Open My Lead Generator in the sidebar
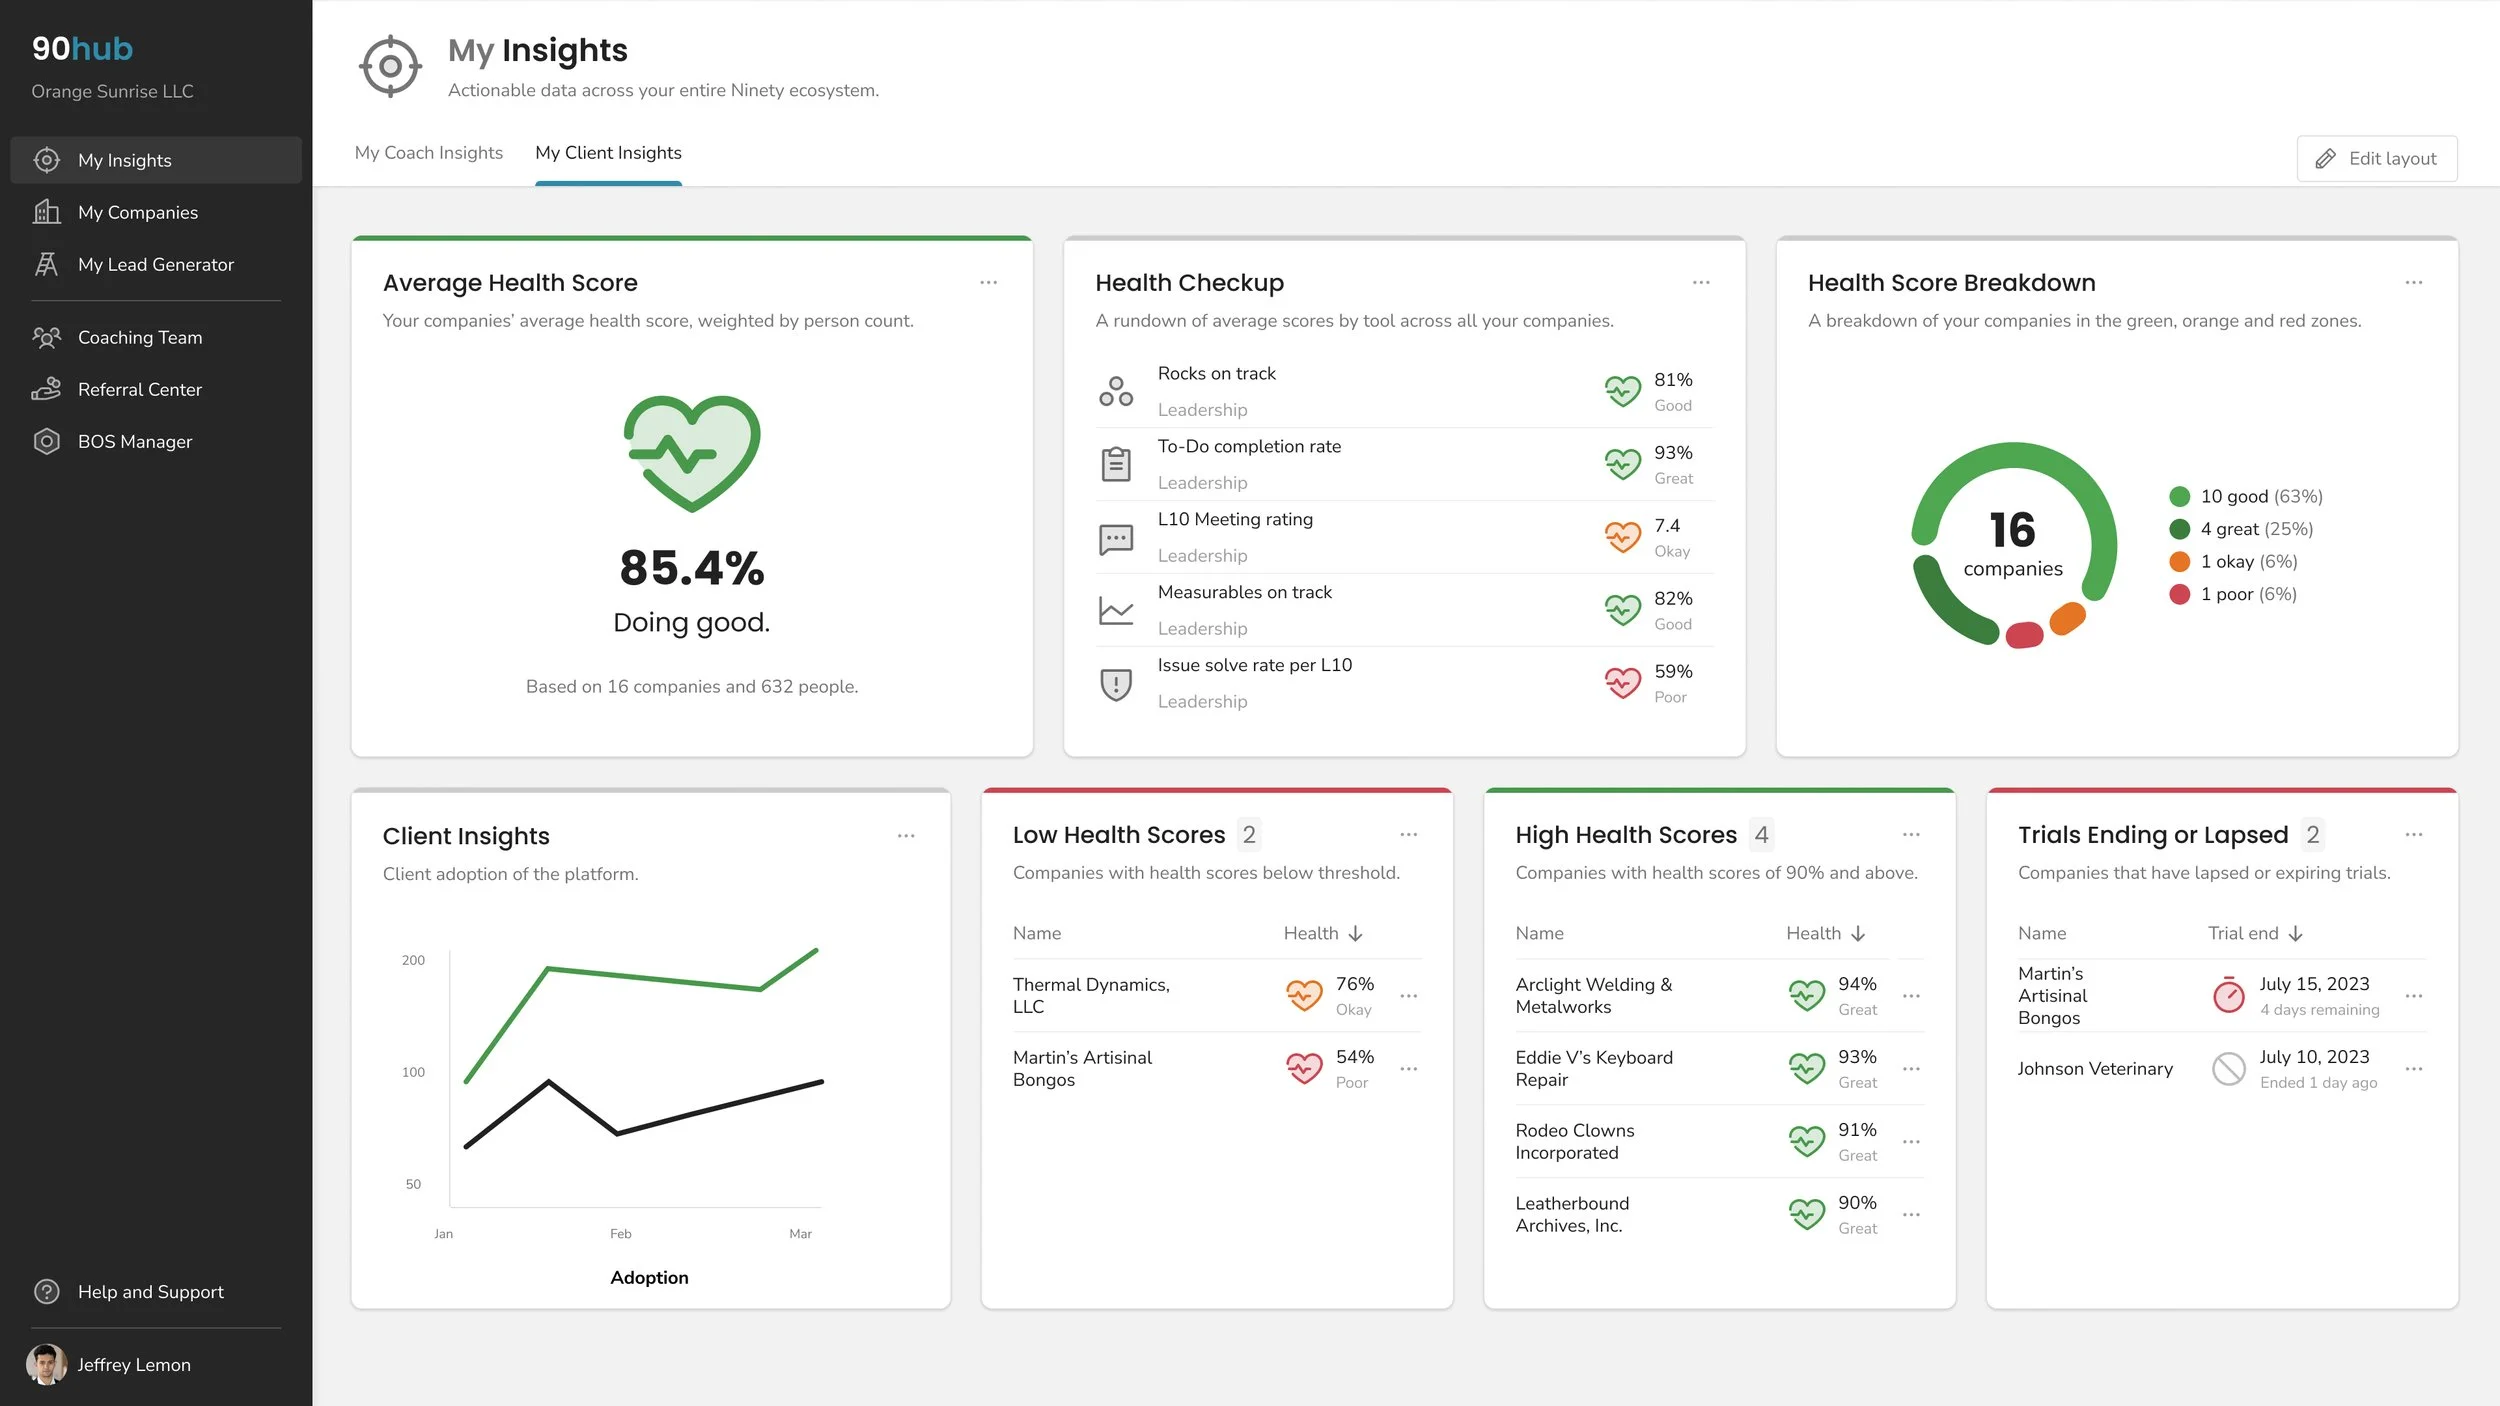 point(156,264)
